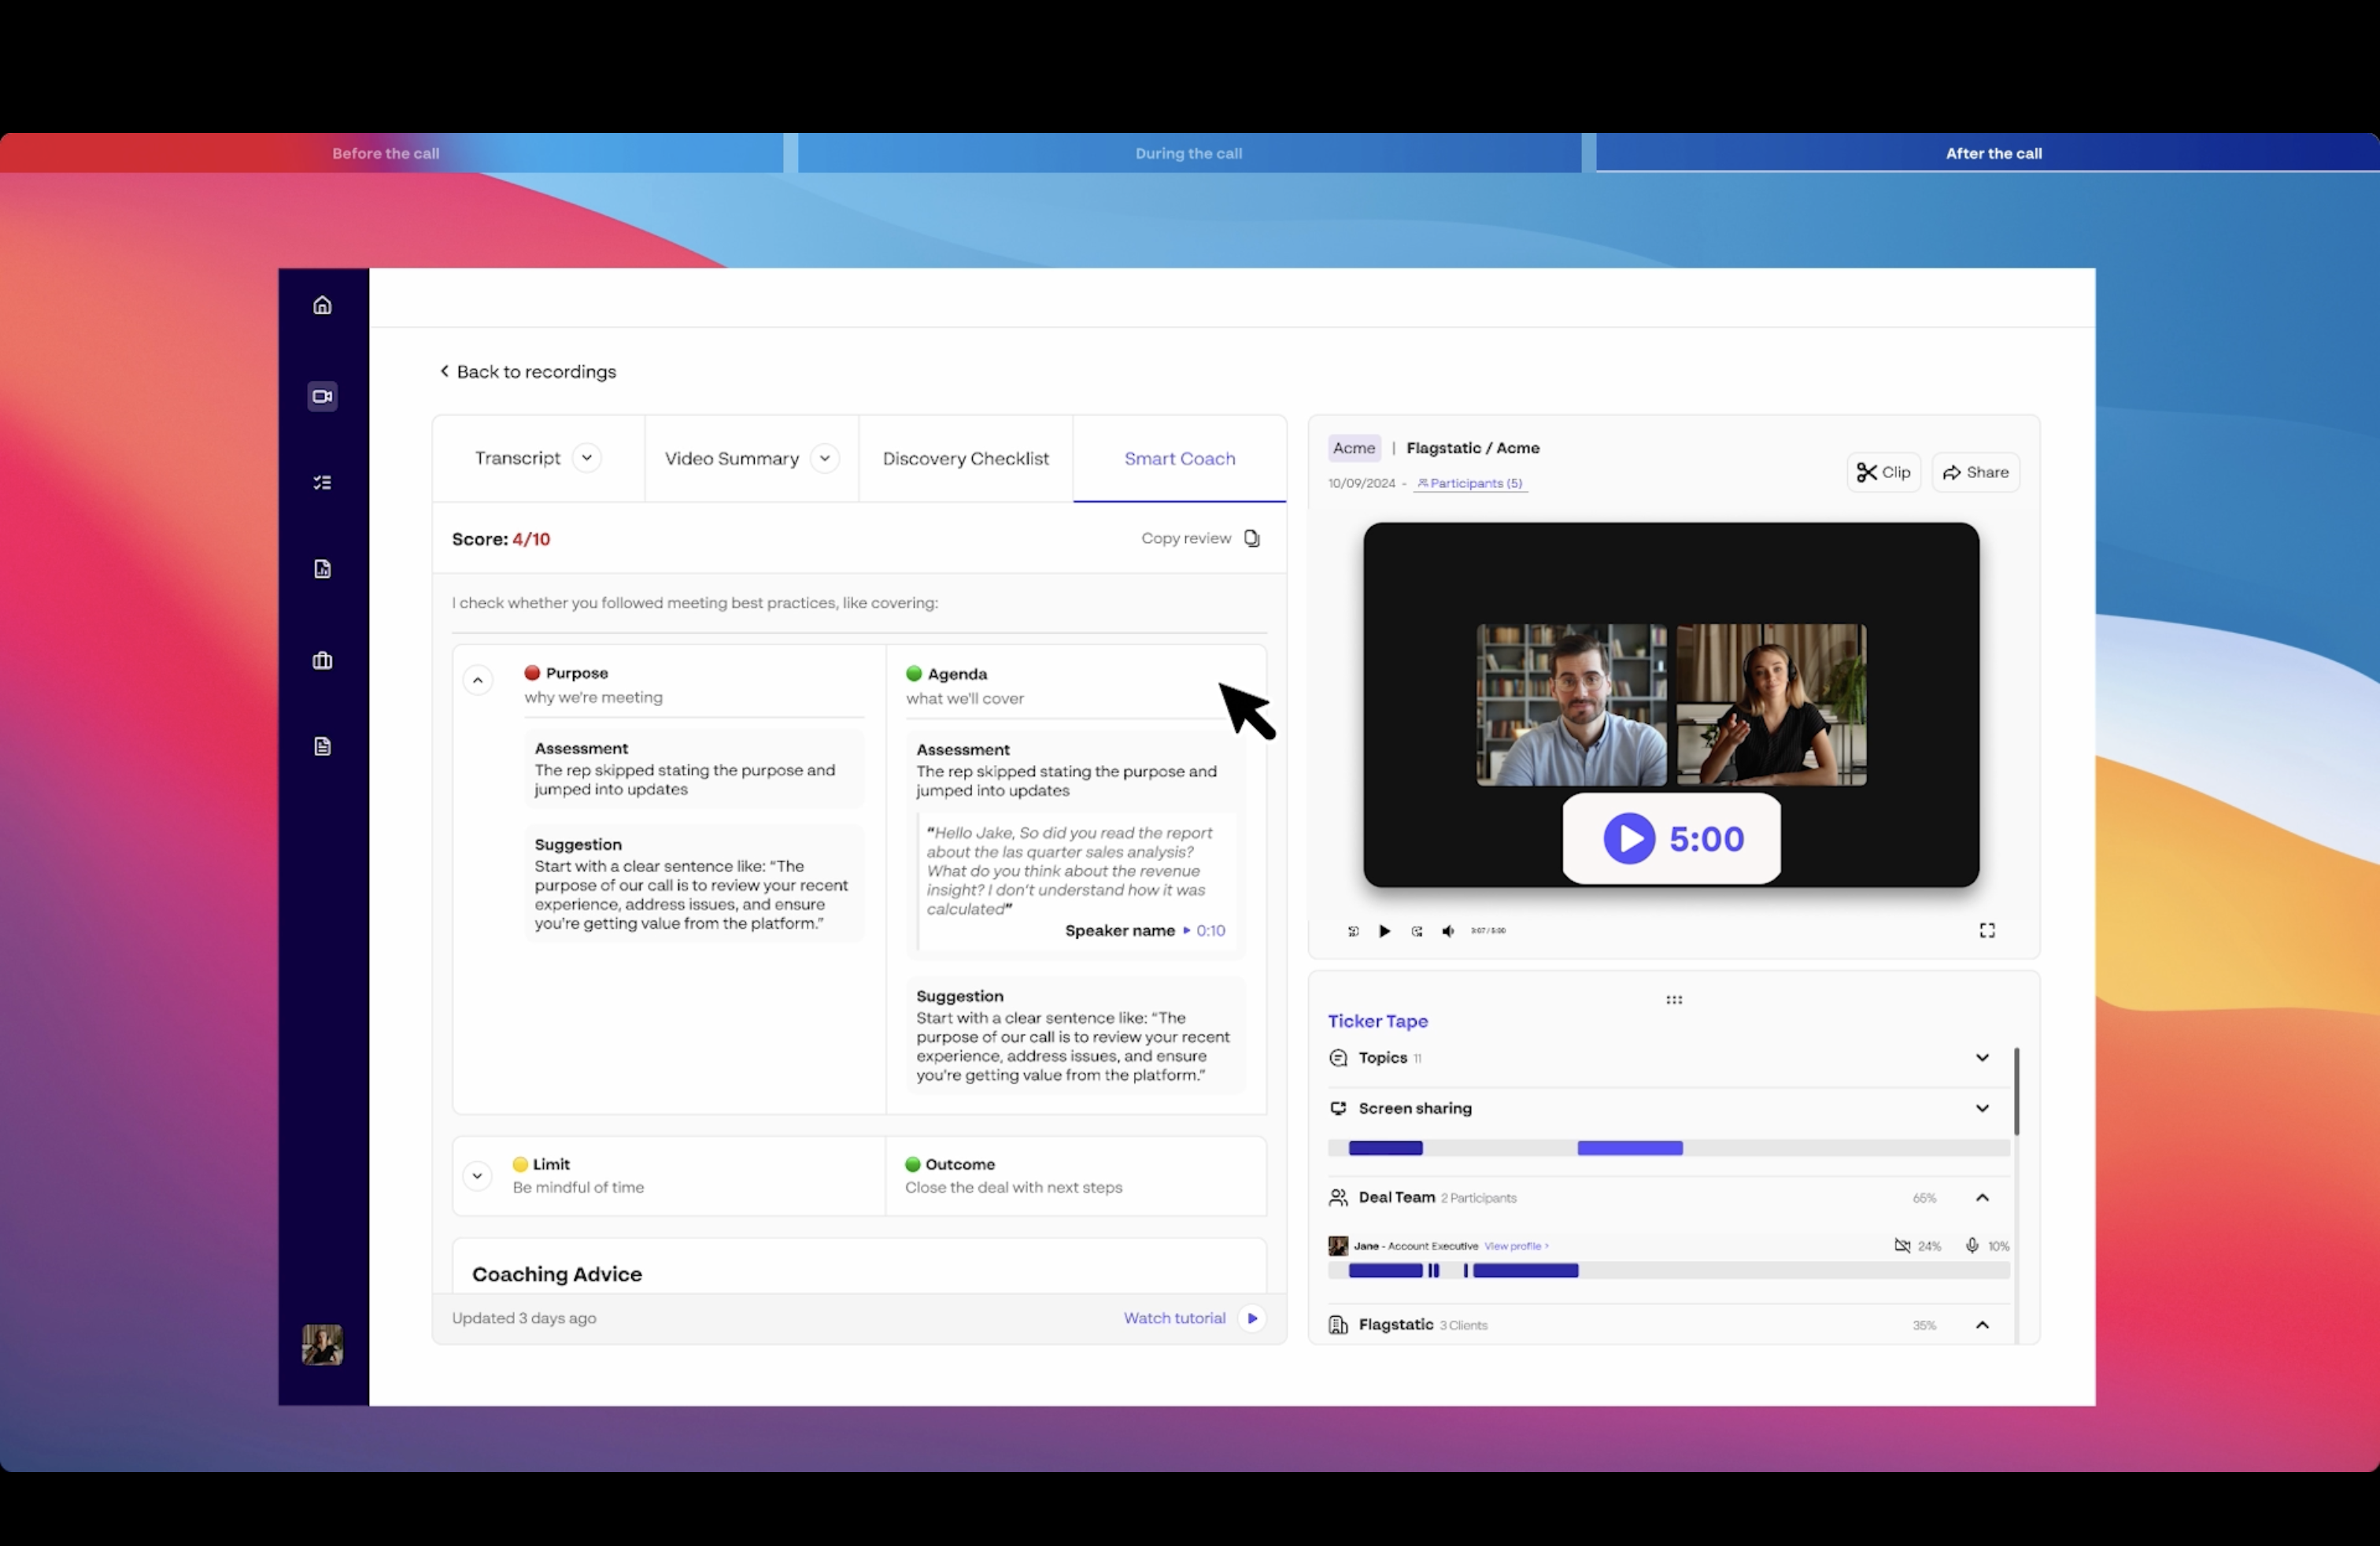Open the briefcase icon in the sidebar

pos(322,660)
